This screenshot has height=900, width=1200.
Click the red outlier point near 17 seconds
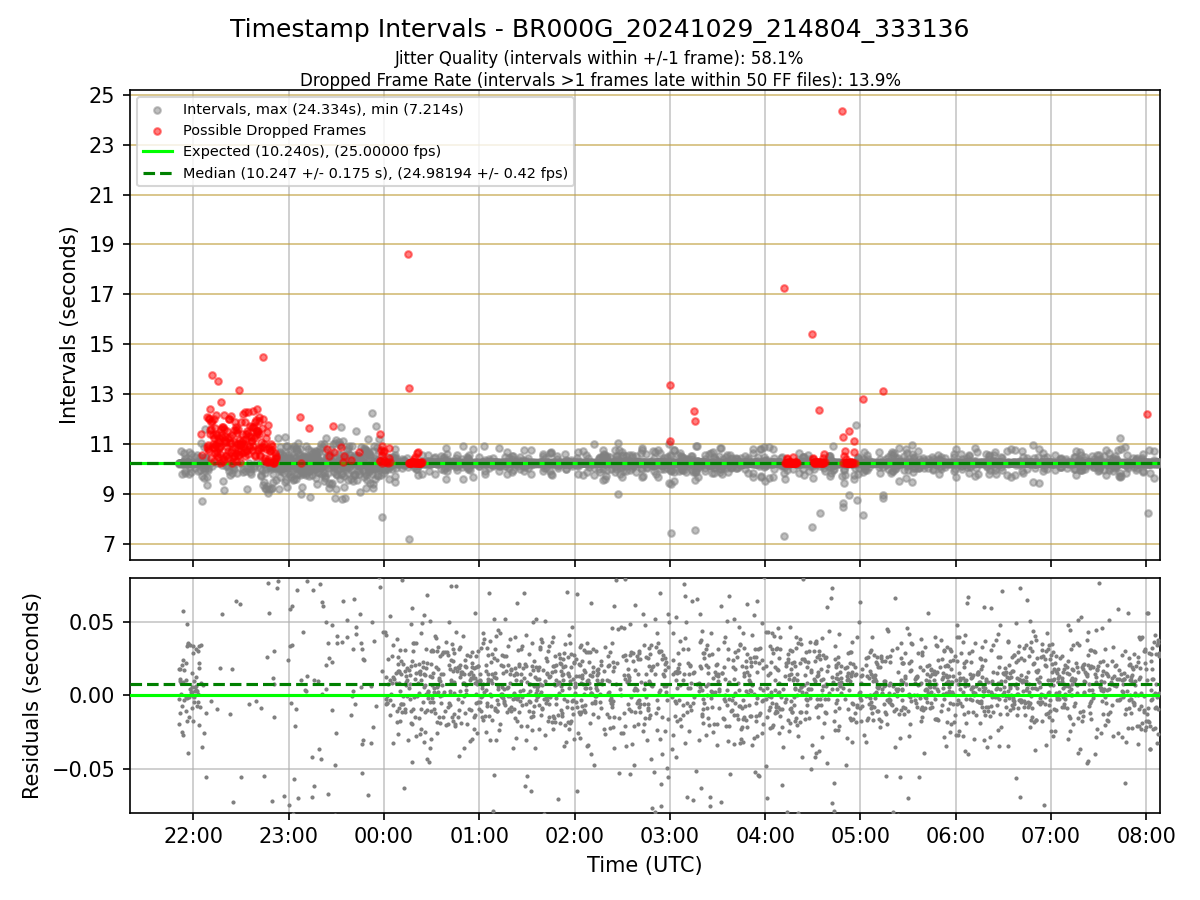[784, 288]
